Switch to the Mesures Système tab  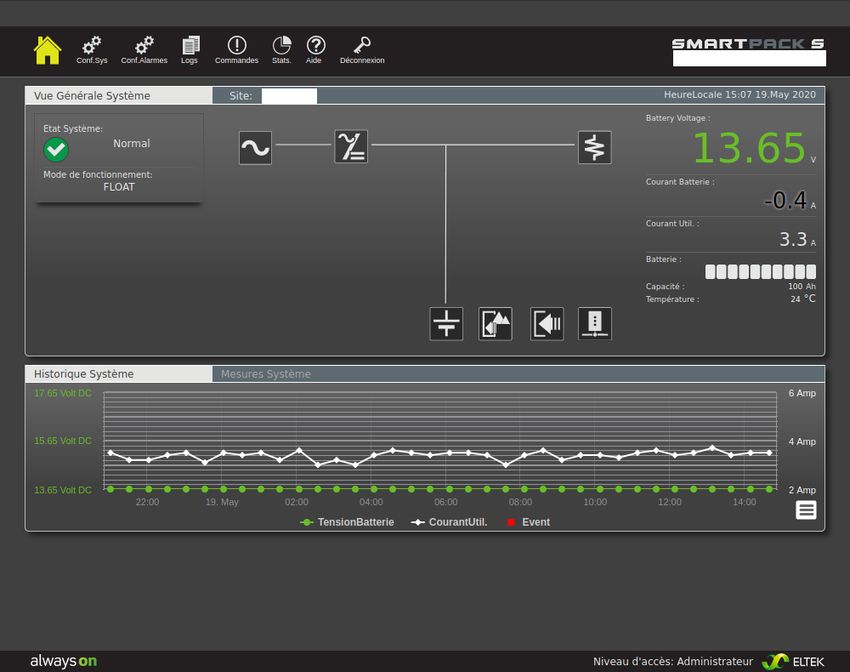pos(265,374)
